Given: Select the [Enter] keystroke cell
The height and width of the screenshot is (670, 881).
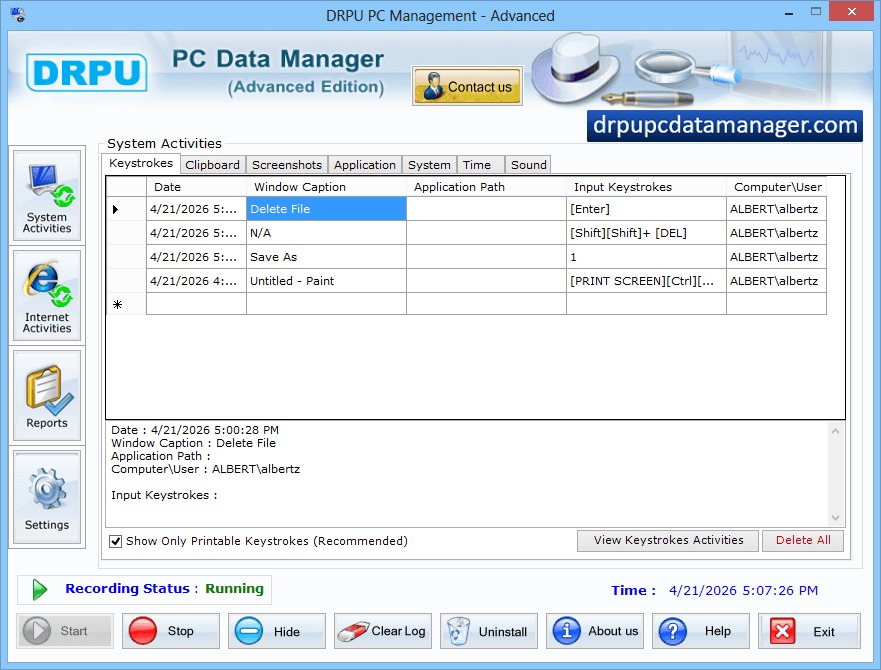Looking at the screenshot, I should point(646,209).
